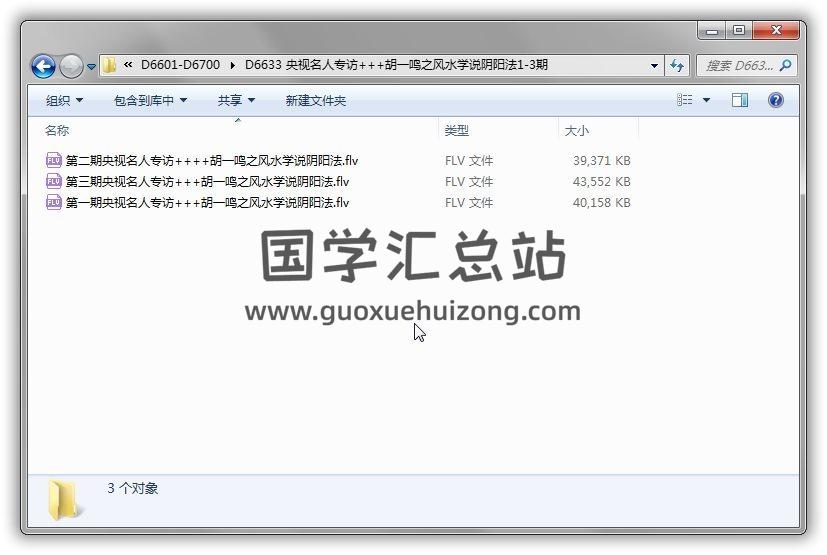
Task: Click the double chevron breadcrumb overflow
Action: tap(128, 65)
